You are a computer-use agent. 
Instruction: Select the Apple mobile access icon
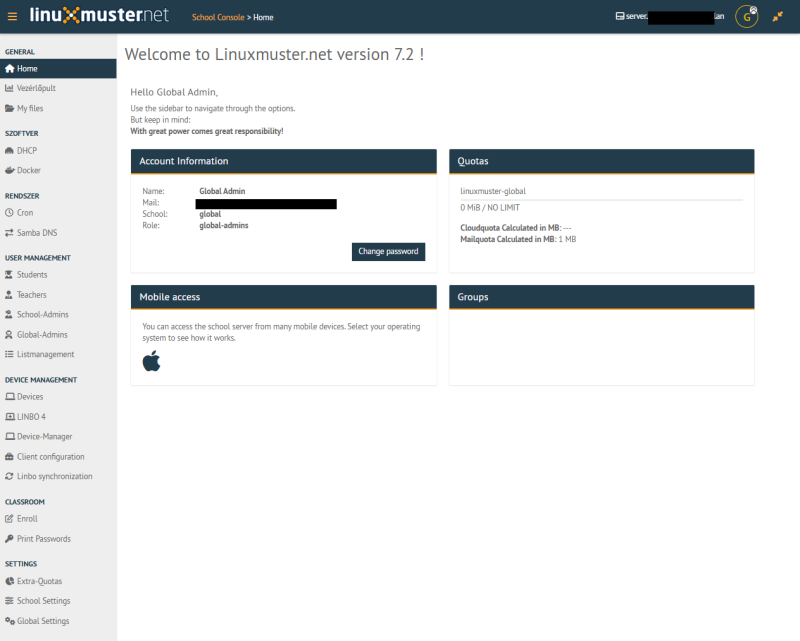tap(151, 361)
